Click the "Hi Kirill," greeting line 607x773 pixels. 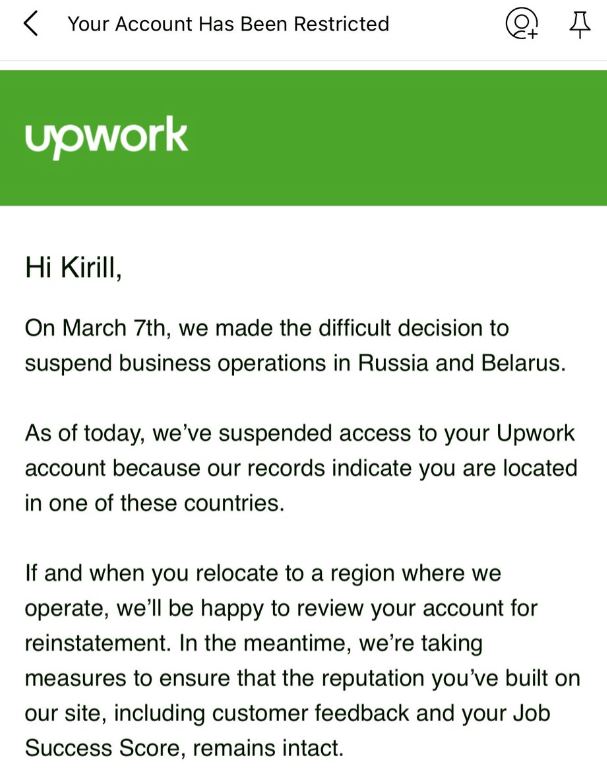pos(73,267)
